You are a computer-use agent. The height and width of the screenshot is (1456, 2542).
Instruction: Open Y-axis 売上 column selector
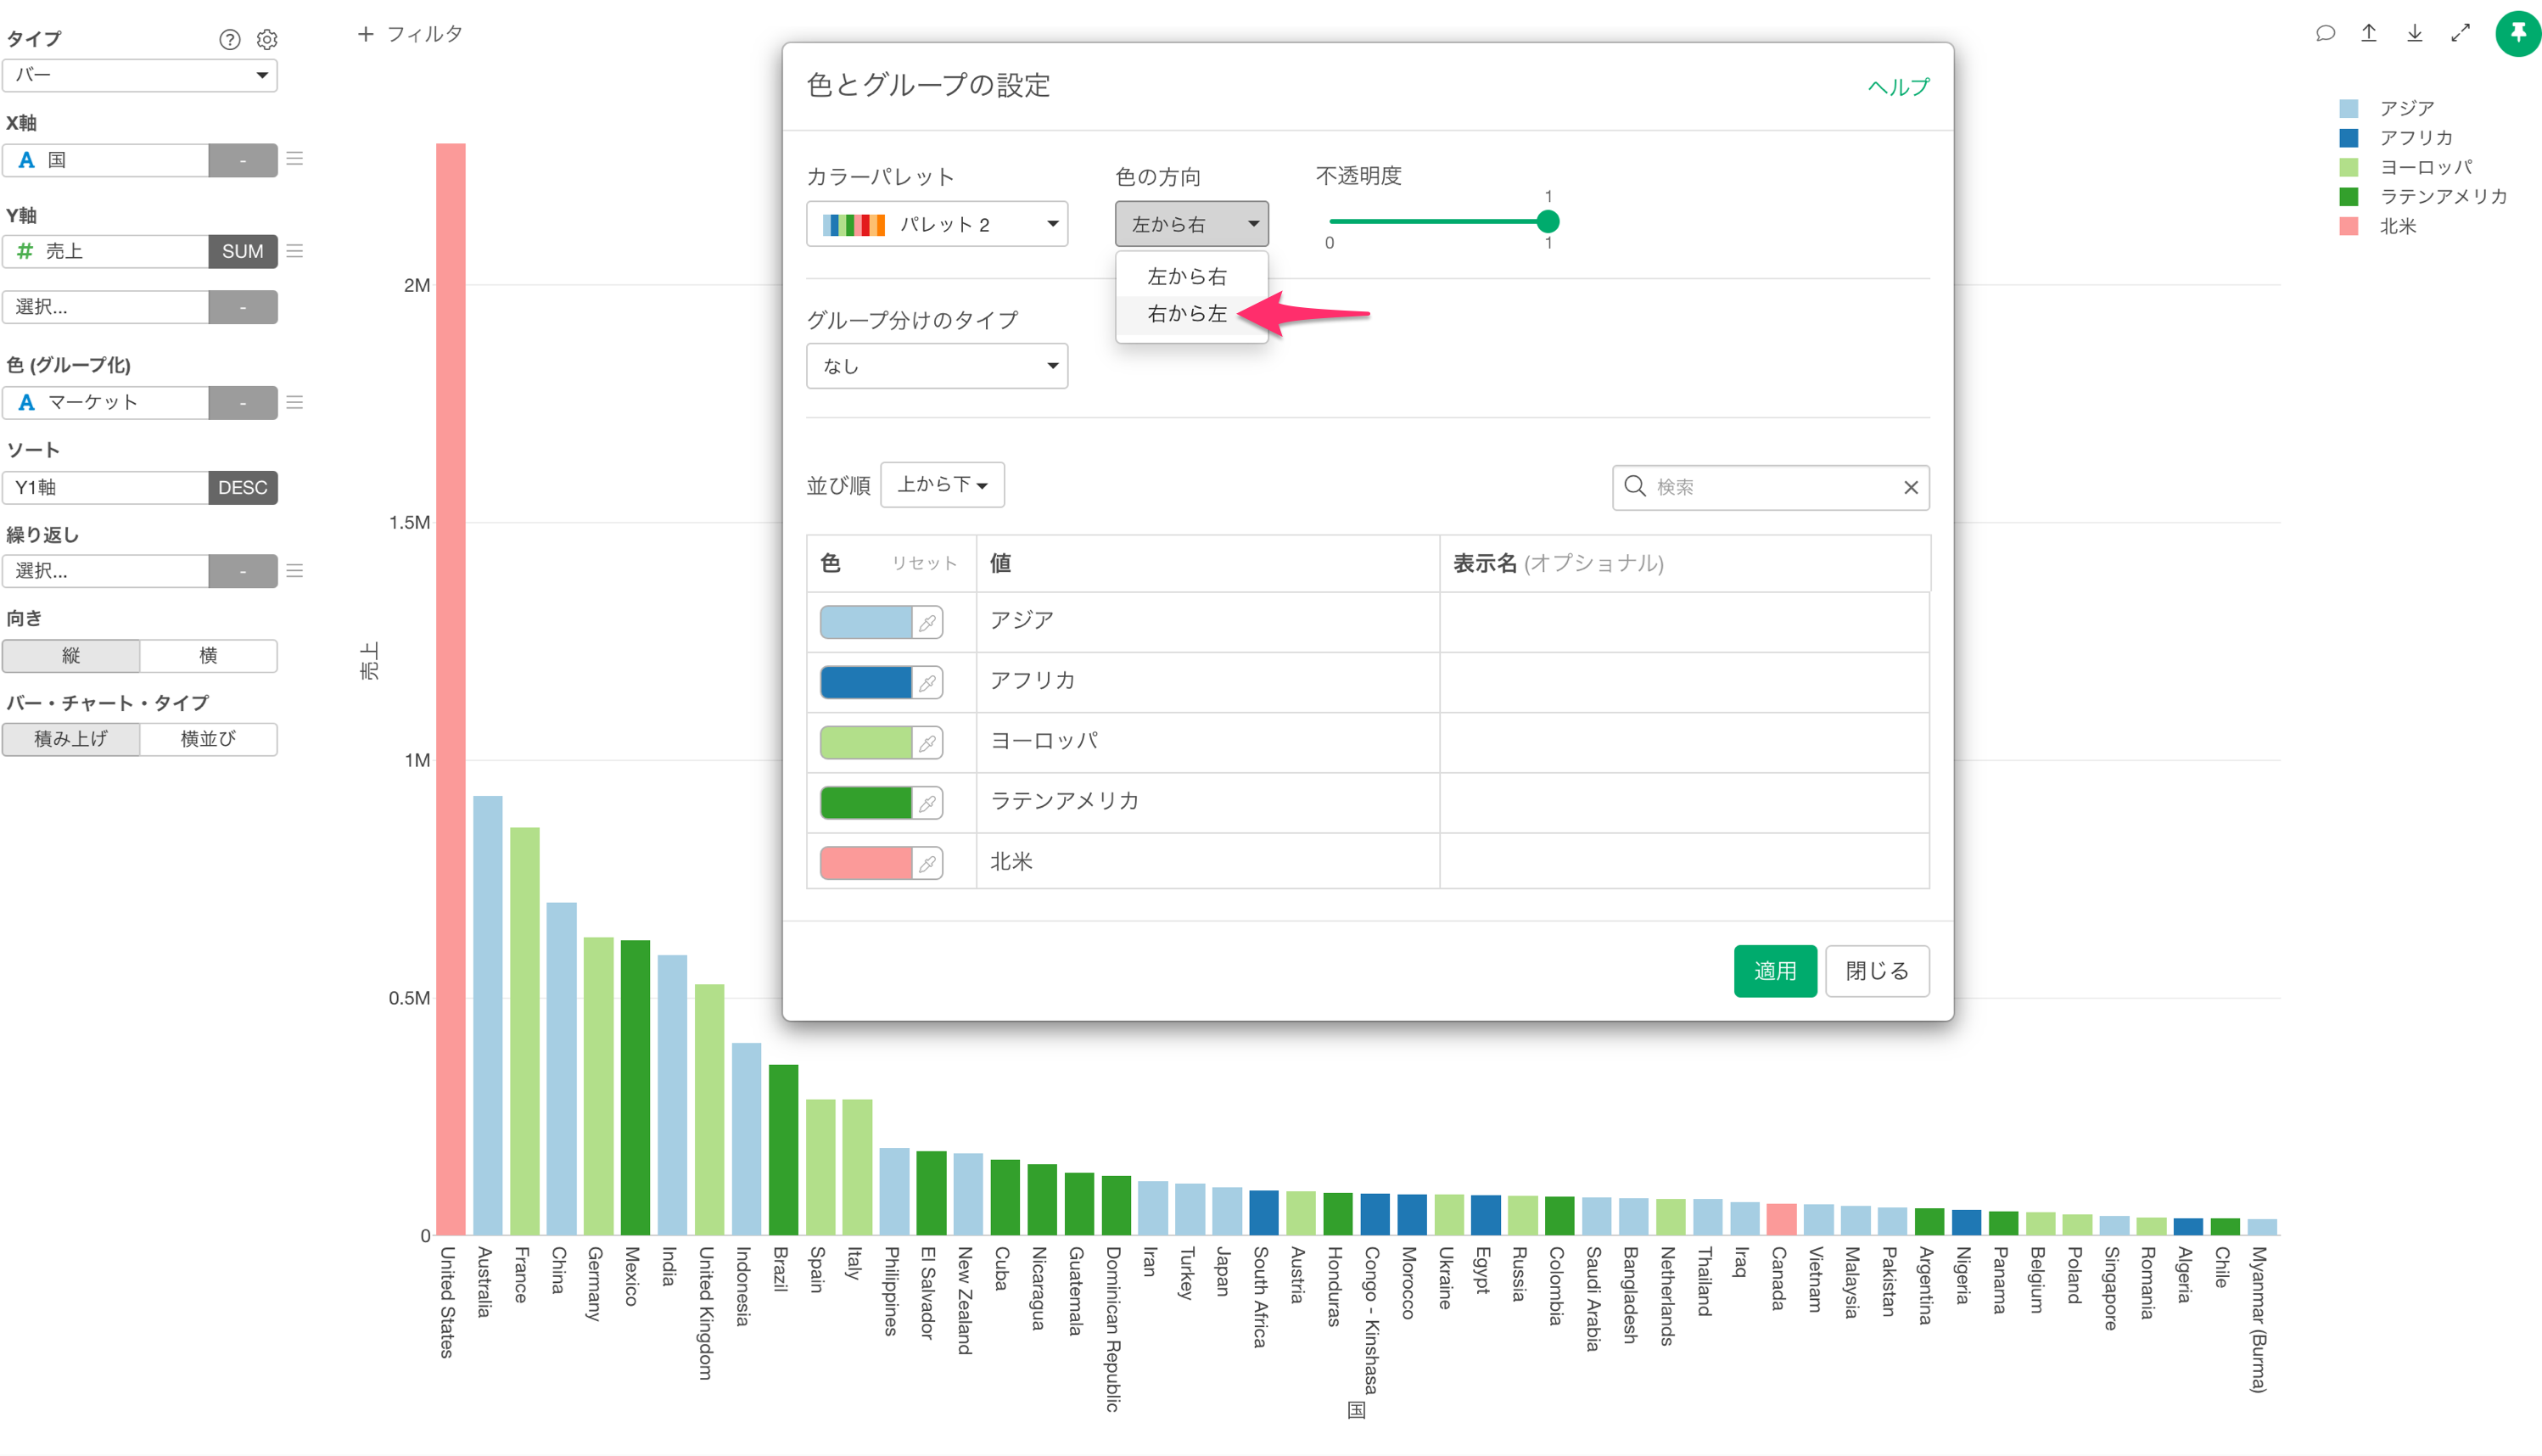[x=106, y=251]
